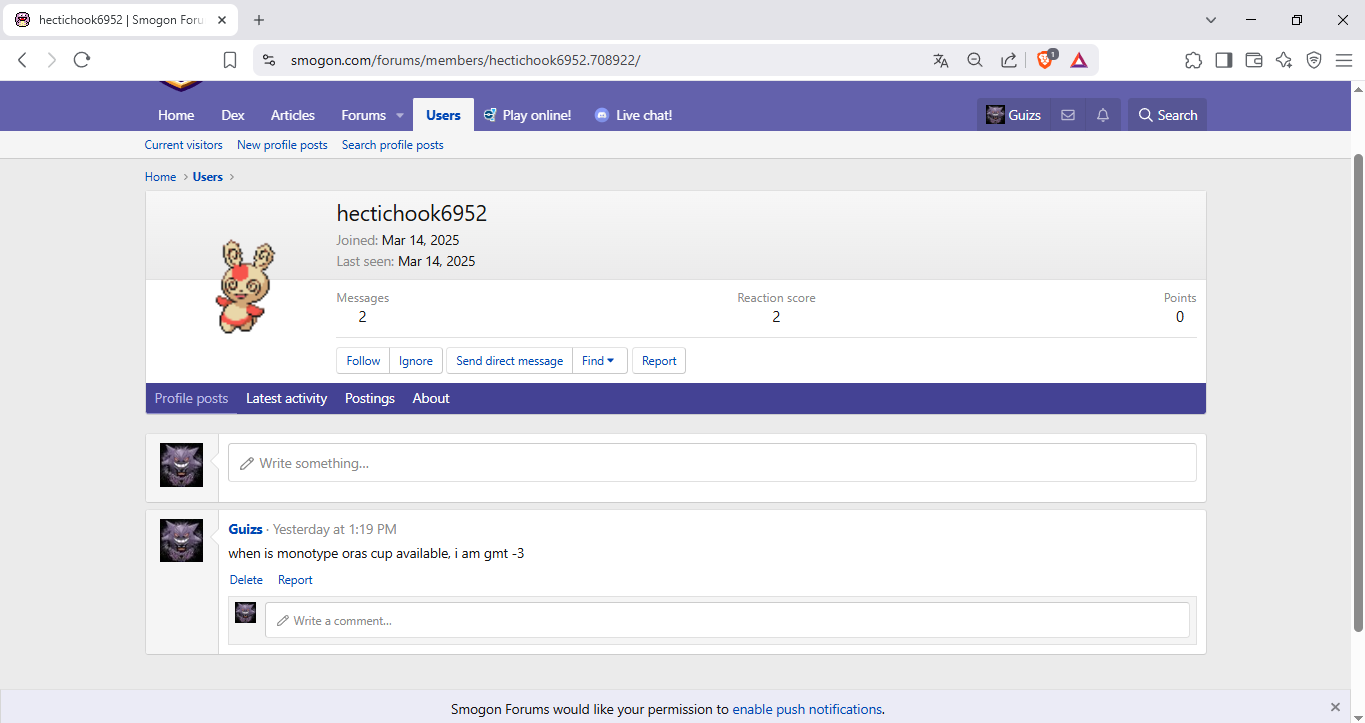Click Messages count 2
1365x723 pixels.
coord(362,317)
